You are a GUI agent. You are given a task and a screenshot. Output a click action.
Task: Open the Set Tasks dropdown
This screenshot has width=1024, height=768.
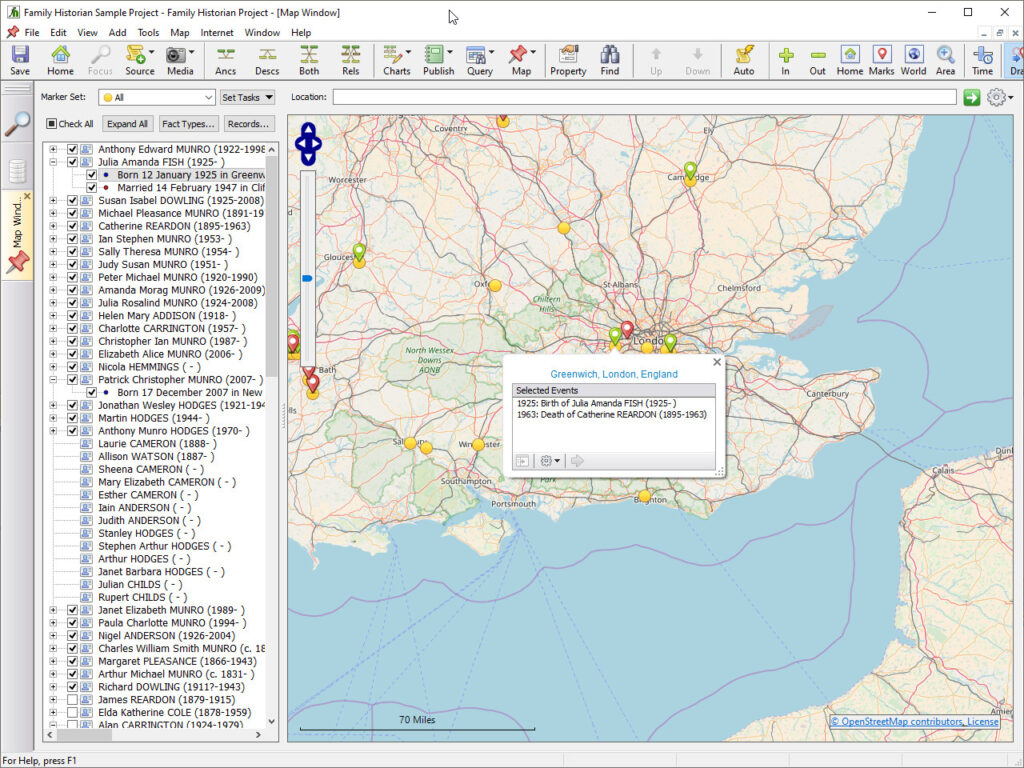pos(247,97)
